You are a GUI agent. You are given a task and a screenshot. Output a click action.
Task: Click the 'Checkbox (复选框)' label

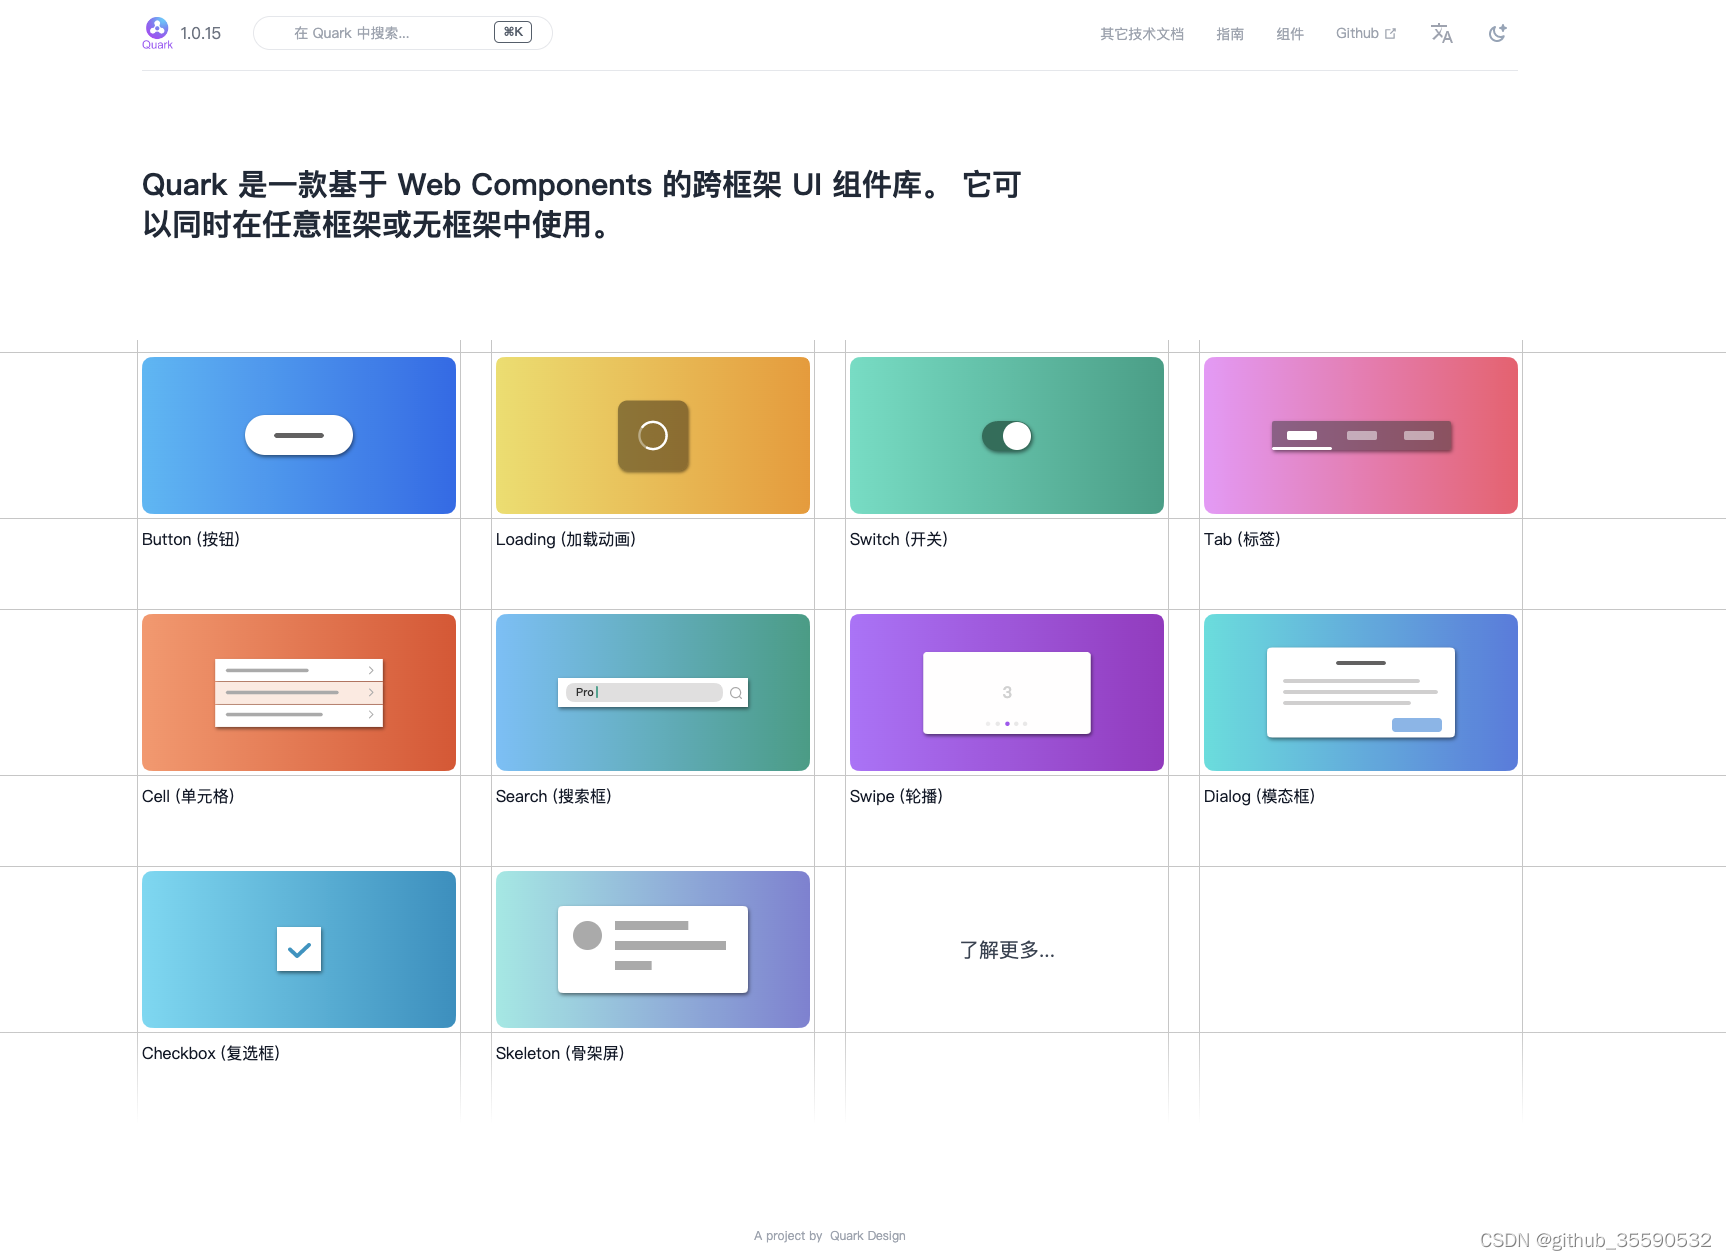(x=211, y=1053)
